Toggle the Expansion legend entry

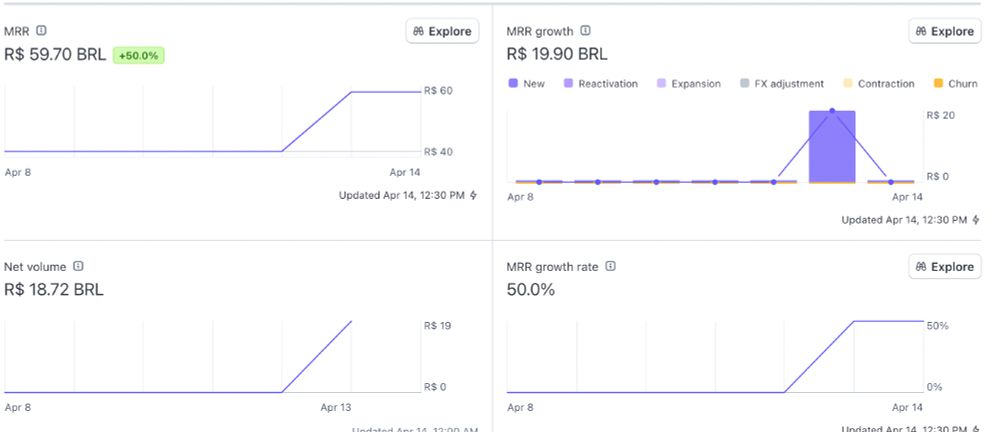click(x=688, y=84)
